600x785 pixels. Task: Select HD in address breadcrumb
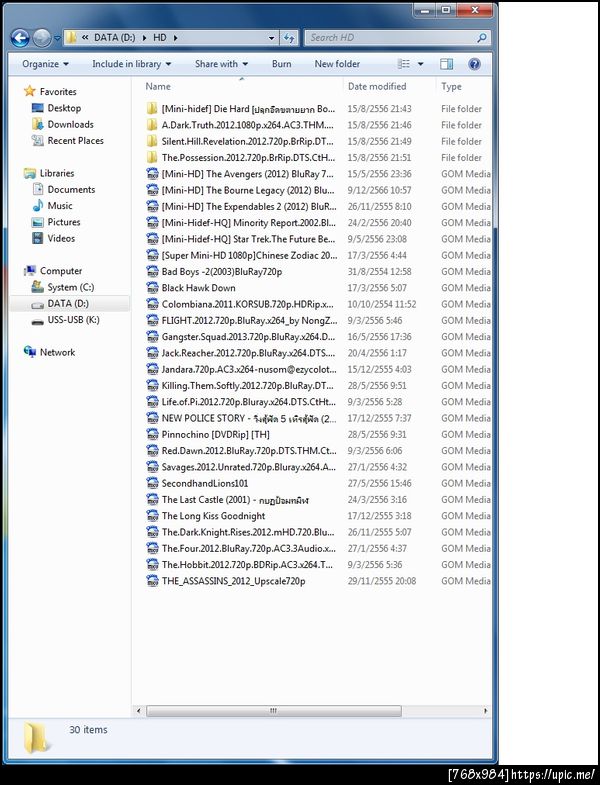point(160,38)
